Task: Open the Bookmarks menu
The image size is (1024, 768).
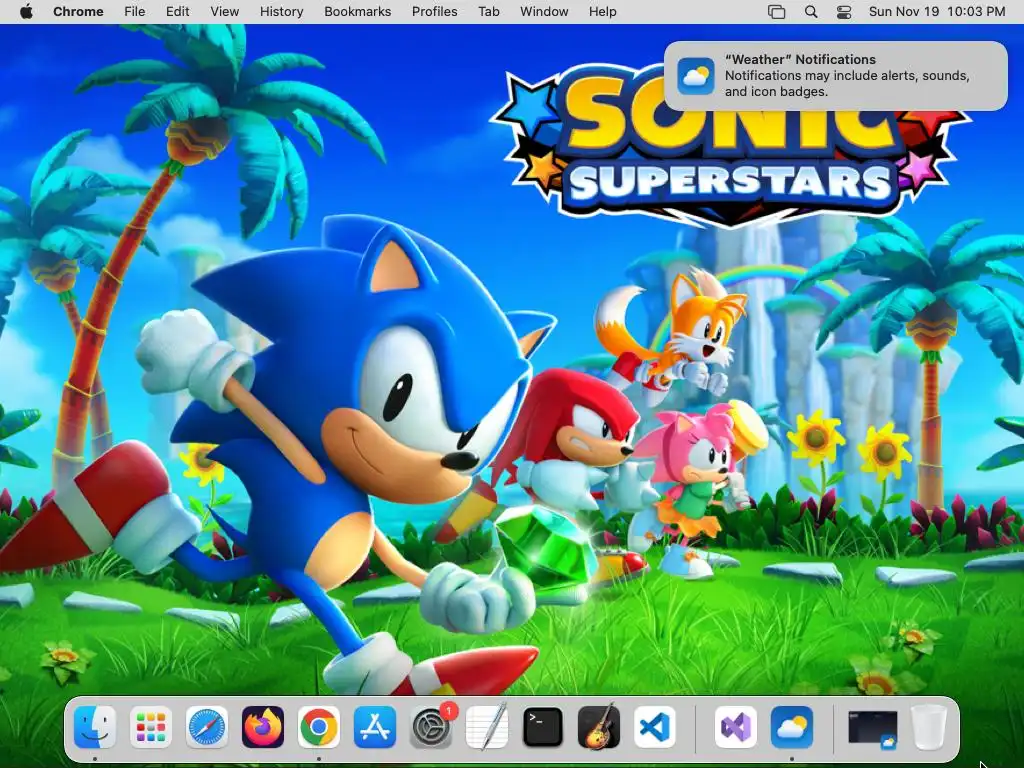Action: (358, 12)
